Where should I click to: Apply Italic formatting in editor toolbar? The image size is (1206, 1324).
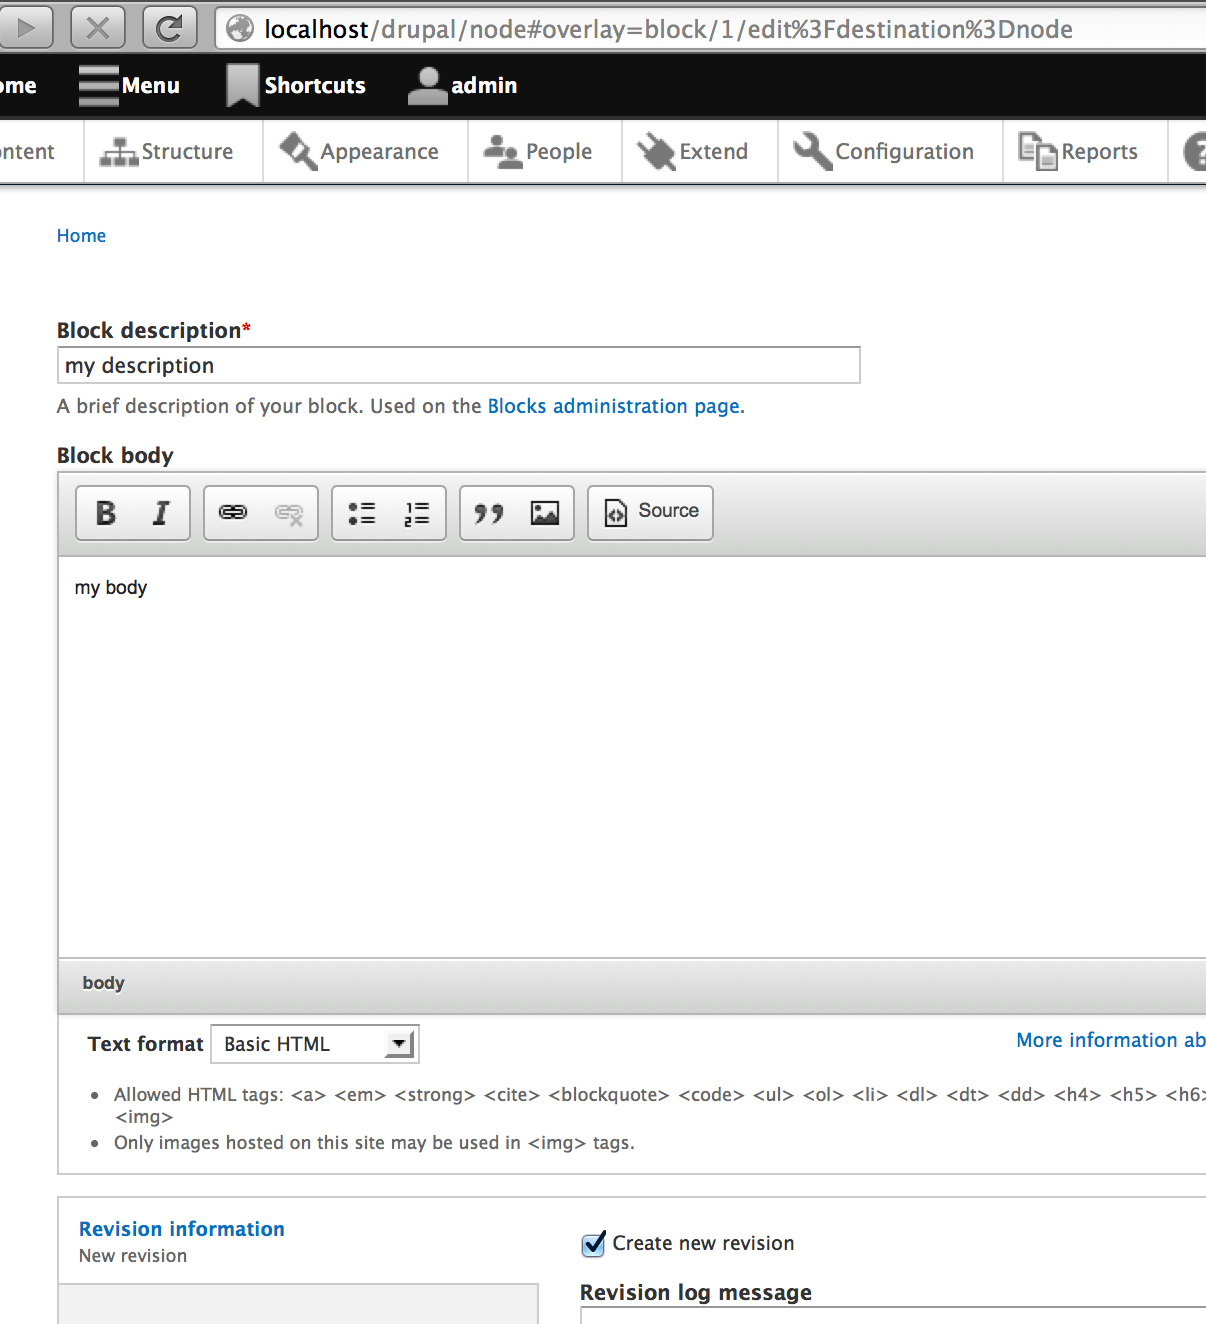pyautogui.click(x=161, y=513)
